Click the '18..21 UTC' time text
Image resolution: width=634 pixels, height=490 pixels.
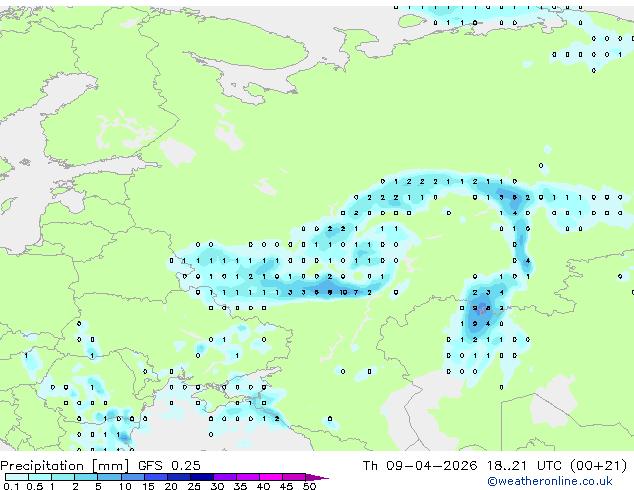(524, 466)
